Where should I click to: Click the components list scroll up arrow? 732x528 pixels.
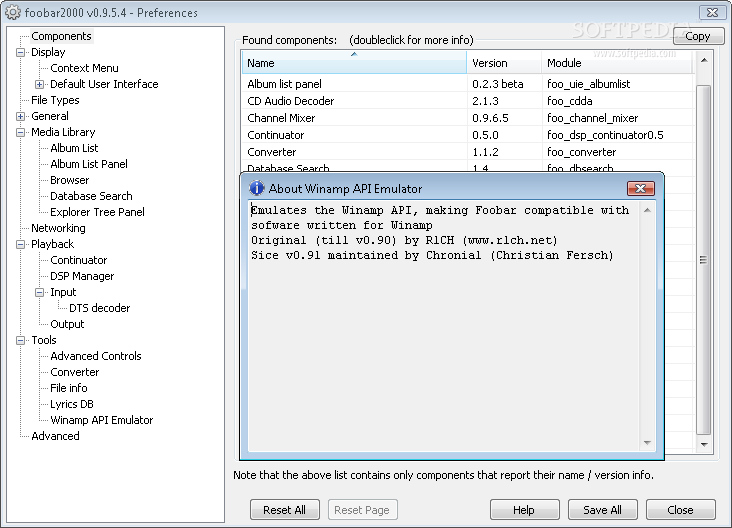click(704, 61)
